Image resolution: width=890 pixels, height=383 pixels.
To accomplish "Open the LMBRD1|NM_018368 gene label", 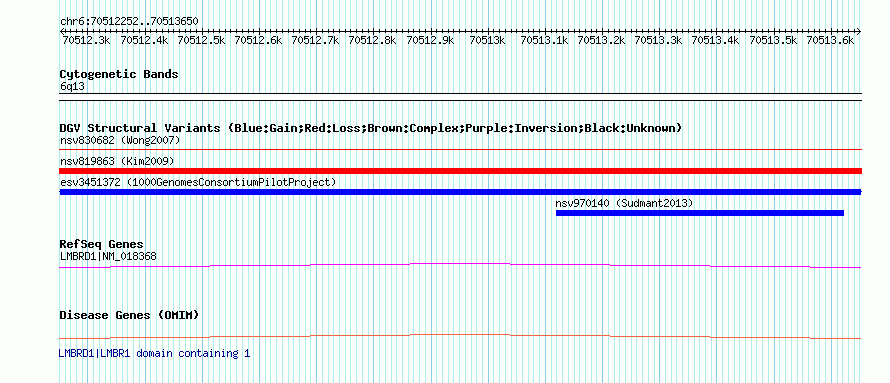I will [108, 257].
